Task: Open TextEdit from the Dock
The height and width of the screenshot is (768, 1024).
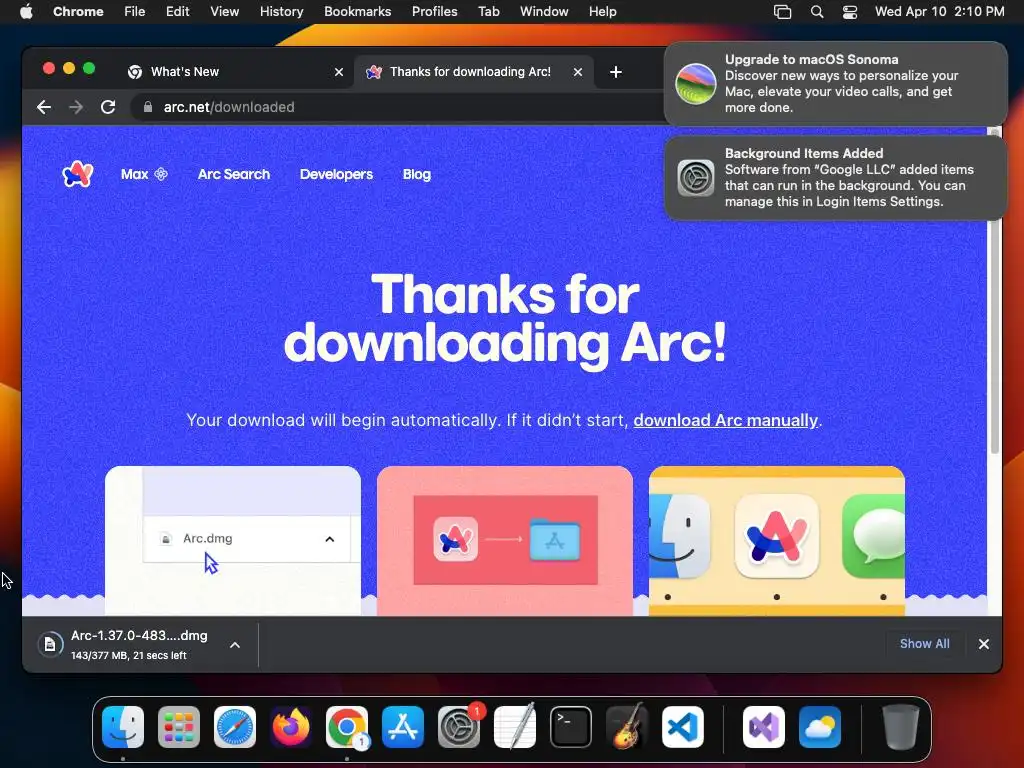Action: 515,727
